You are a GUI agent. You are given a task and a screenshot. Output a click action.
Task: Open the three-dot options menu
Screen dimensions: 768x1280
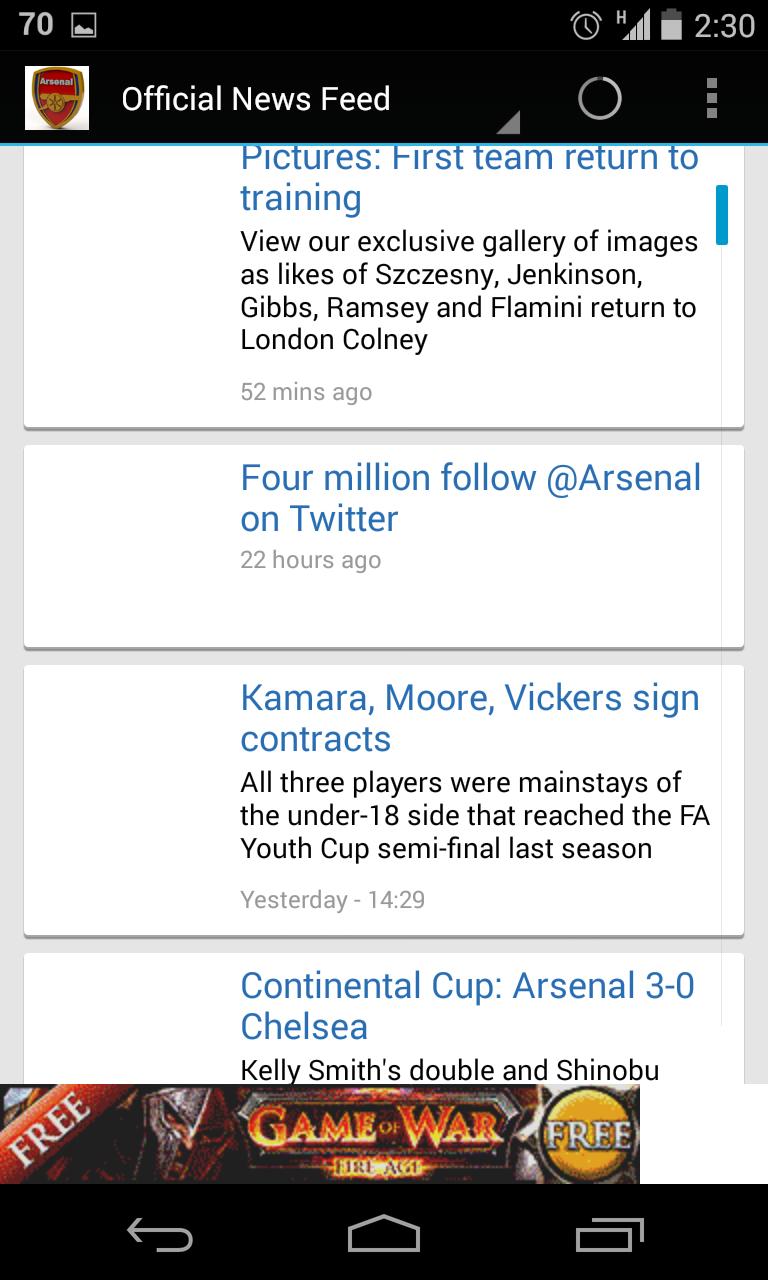711,97
